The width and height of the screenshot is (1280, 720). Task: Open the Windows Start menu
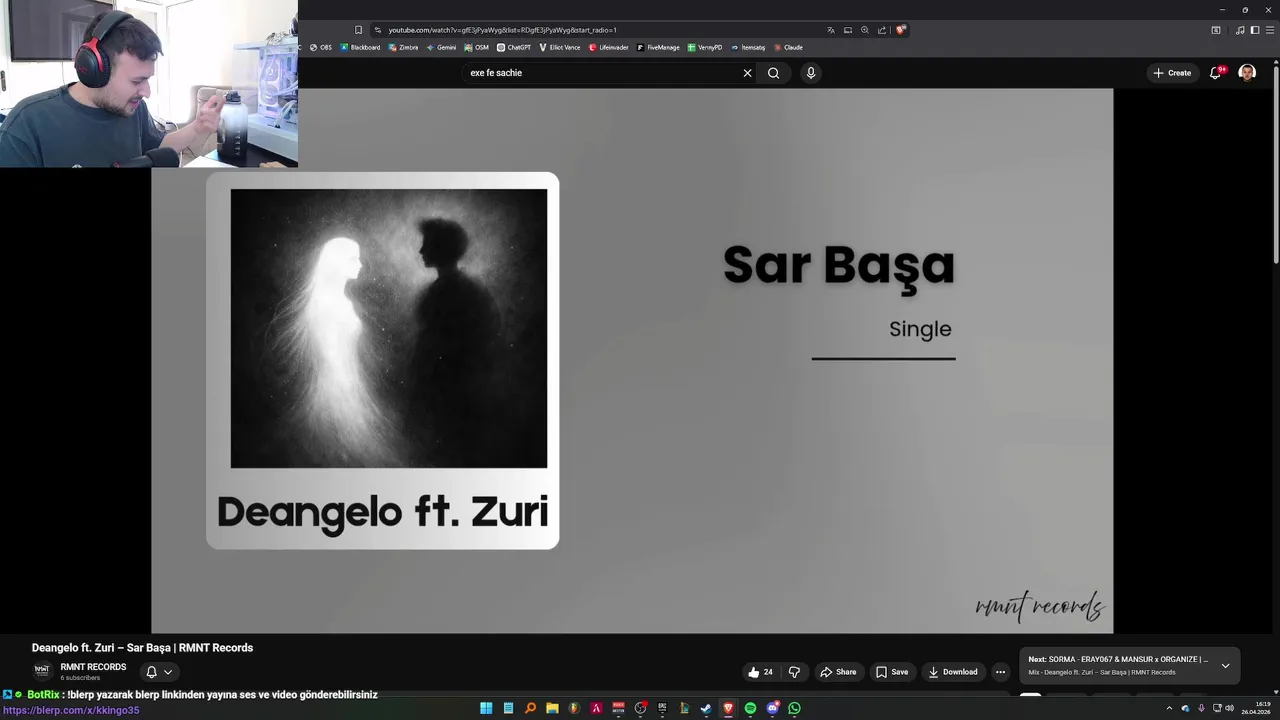[486, 708]
